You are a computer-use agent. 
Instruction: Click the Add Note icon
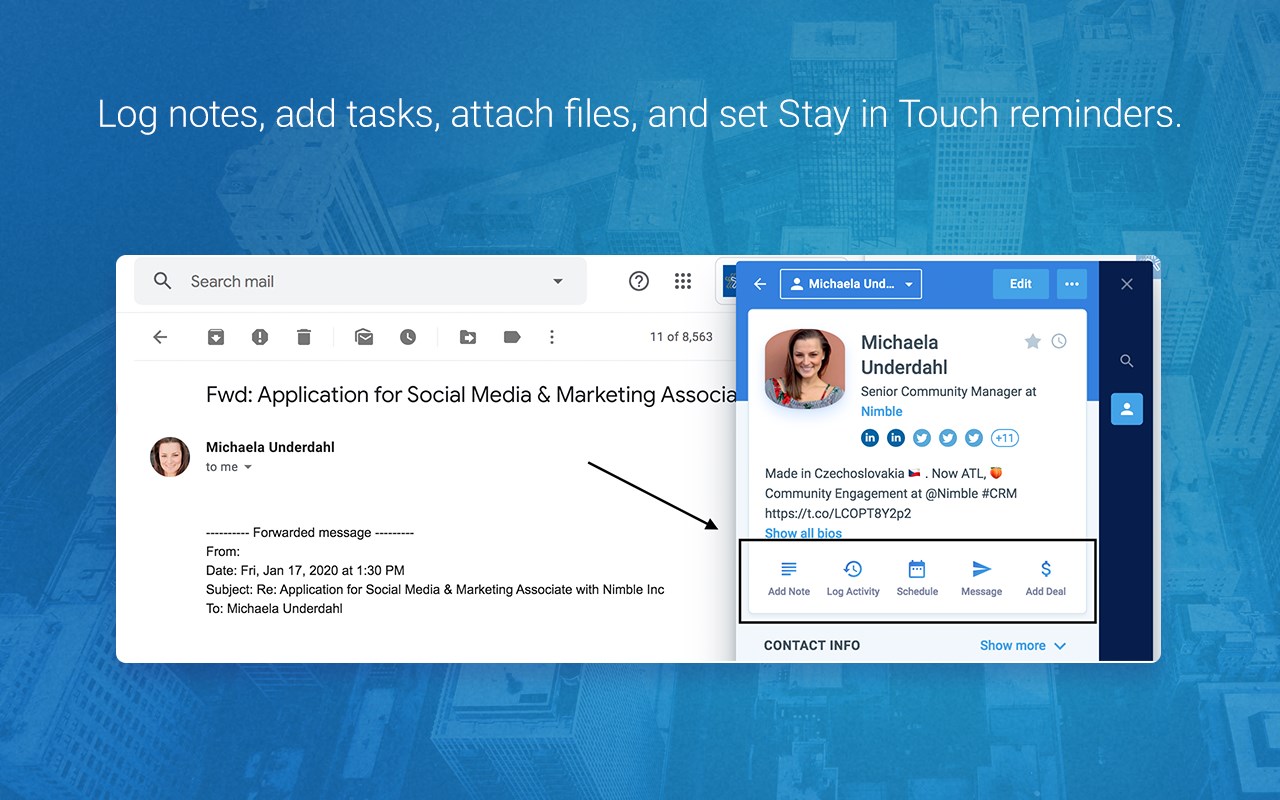(789, 569)
